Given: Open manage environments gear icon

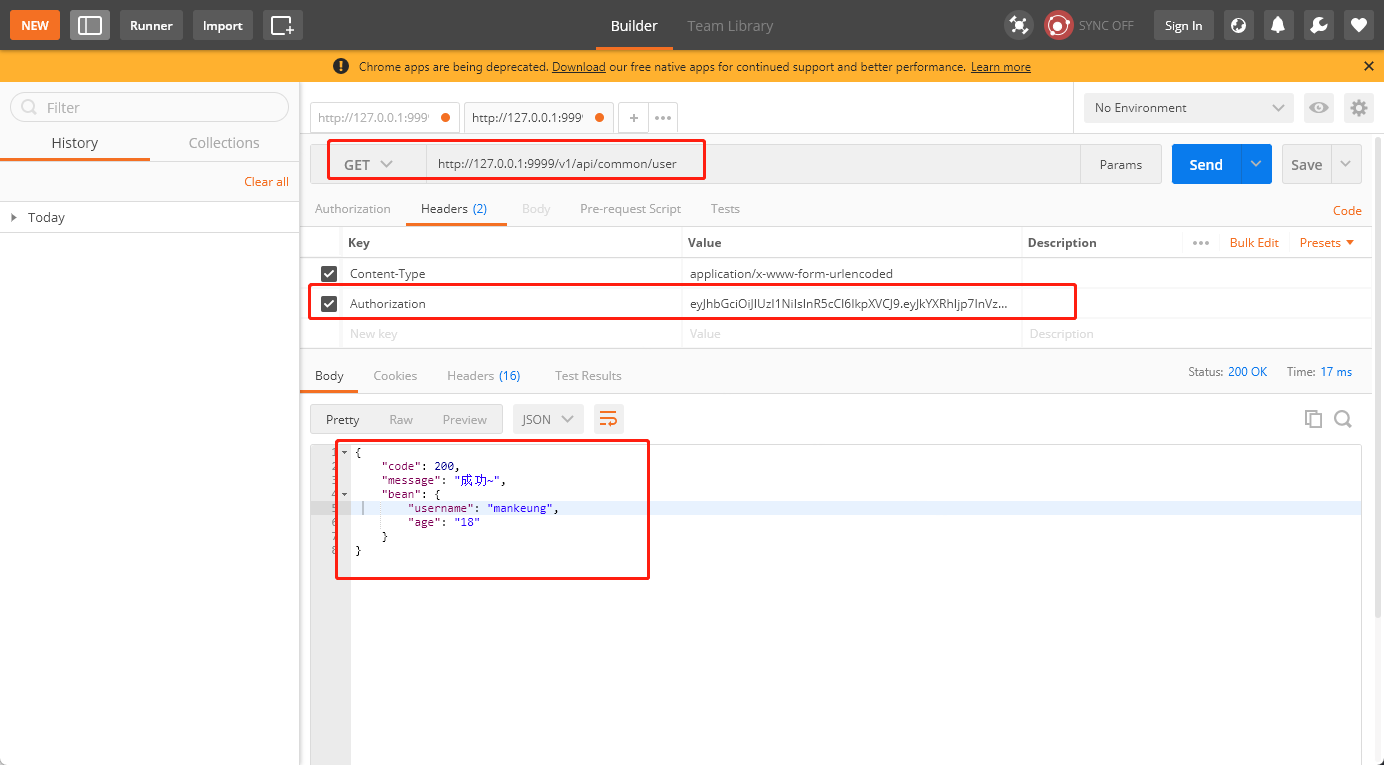Looking at the screenshot, I should coord(1358,108).
